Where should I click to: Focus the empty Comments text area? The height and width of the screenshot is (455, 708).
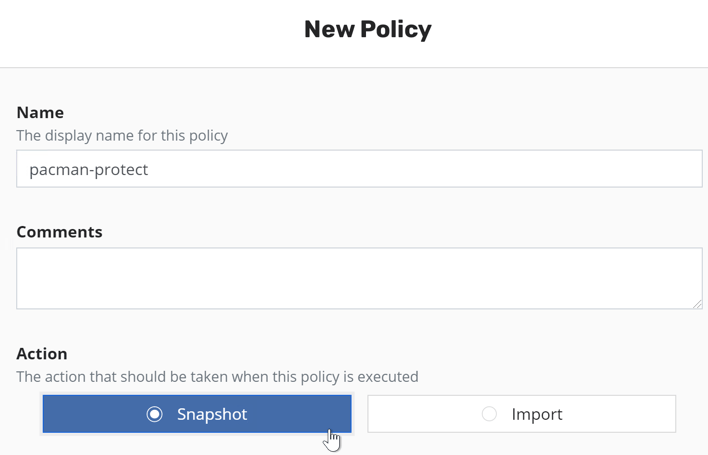pyautogui.click(x=359, y=278)
